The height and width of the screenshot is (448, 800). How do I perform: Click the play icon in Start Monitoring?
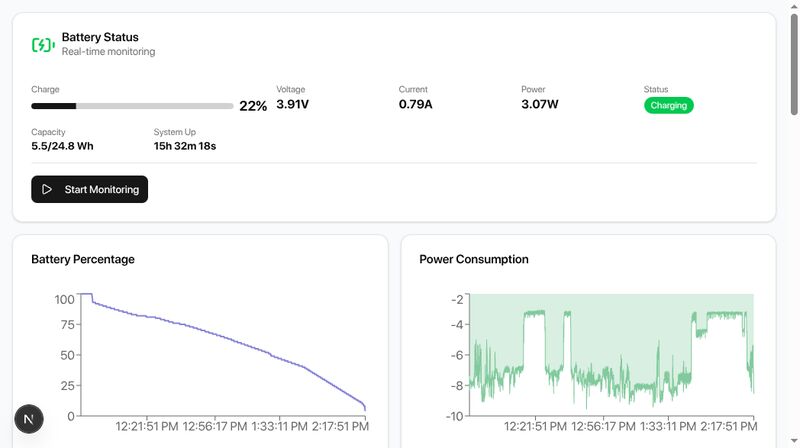click(x=47, y=189)
